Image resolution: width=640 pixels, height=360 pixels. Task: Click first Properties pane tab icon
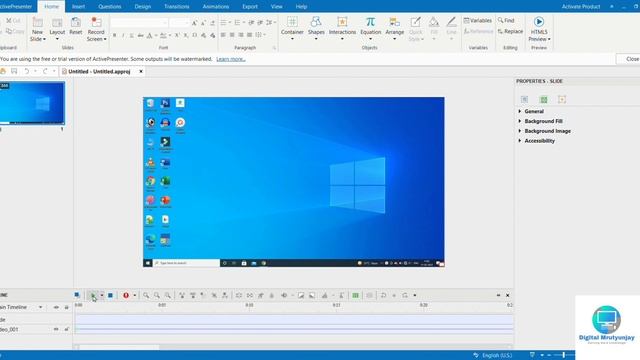(524, 99)
